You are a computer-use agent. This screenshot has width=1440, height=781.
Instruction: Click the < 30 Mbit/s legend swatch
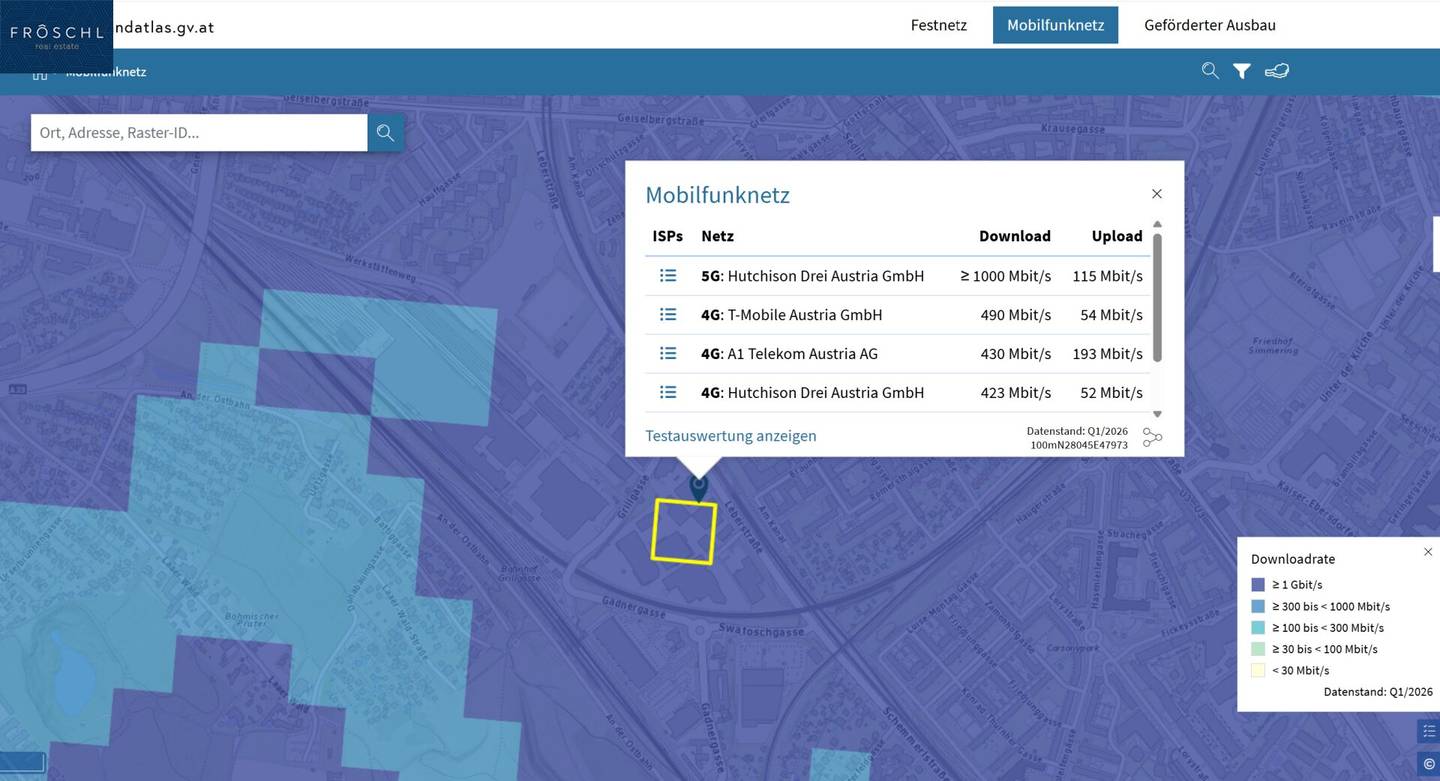1258,670
